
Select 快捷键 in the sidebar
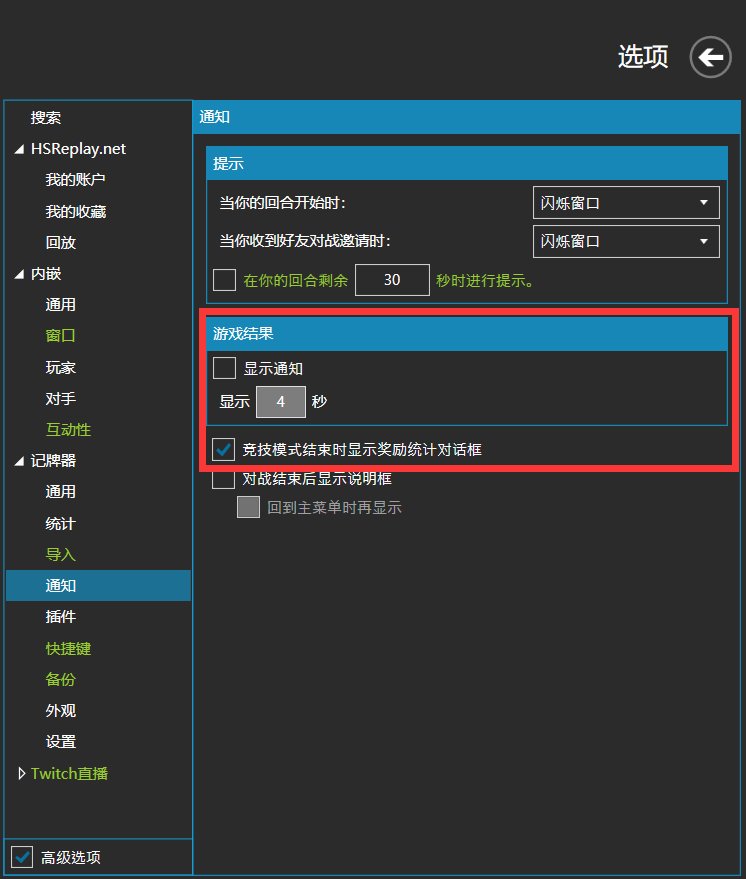coord(68,648)
